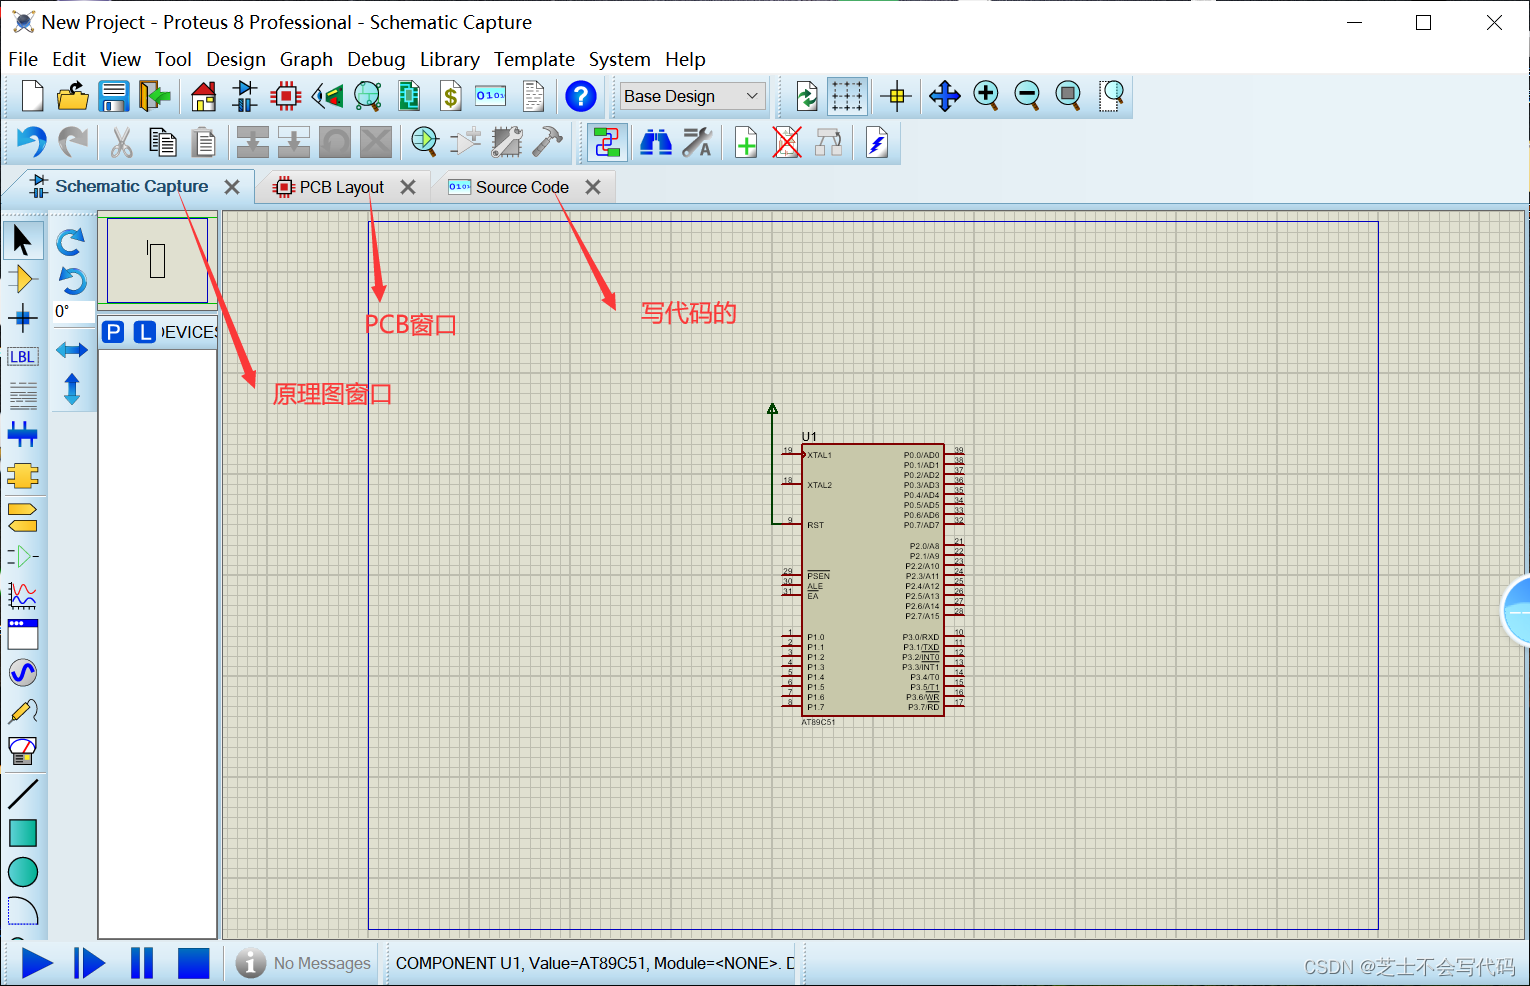Open the Bill of Materials dollar icon

point(451,97)
